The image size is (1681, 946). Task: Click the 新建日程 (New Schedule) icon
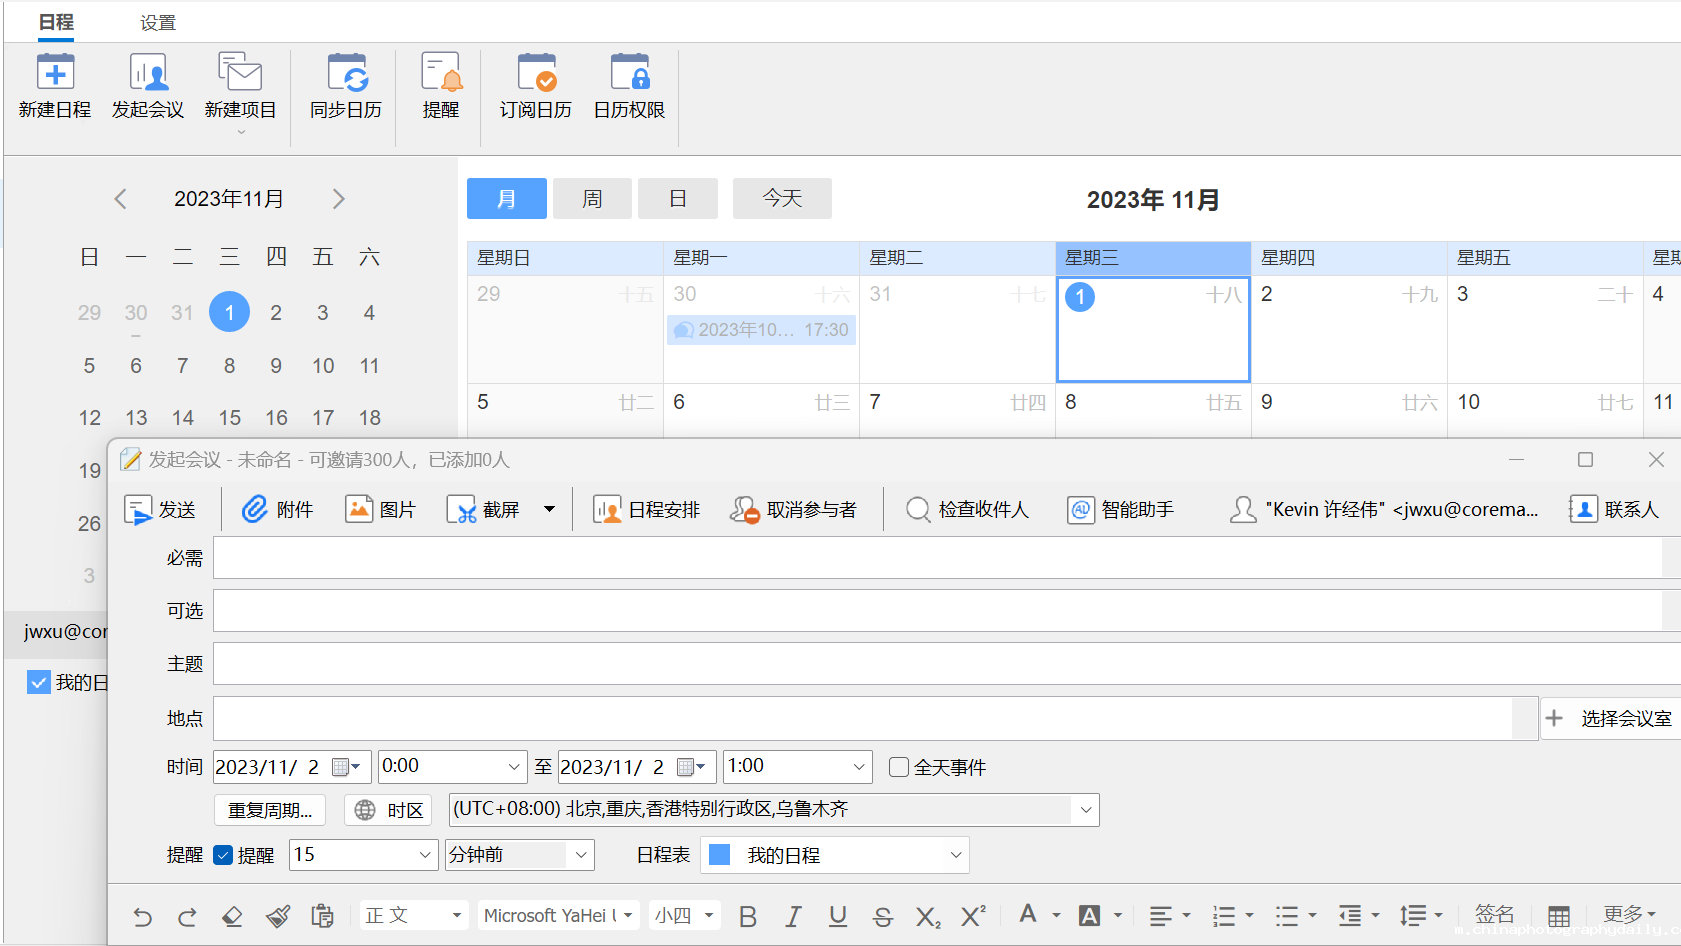[x=55, y=73]
